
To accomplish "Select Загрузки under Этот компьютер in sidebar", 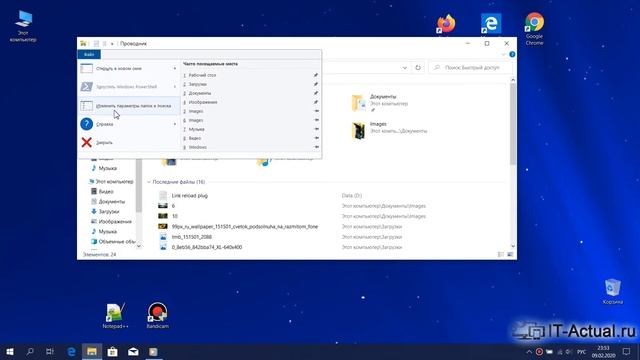I will 109,211.
